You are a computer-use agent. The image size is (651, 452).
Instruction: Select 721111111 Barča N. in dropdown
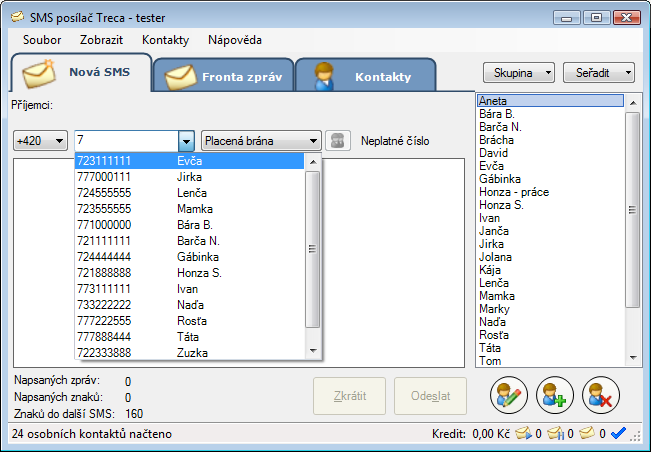tap(189, 241)
